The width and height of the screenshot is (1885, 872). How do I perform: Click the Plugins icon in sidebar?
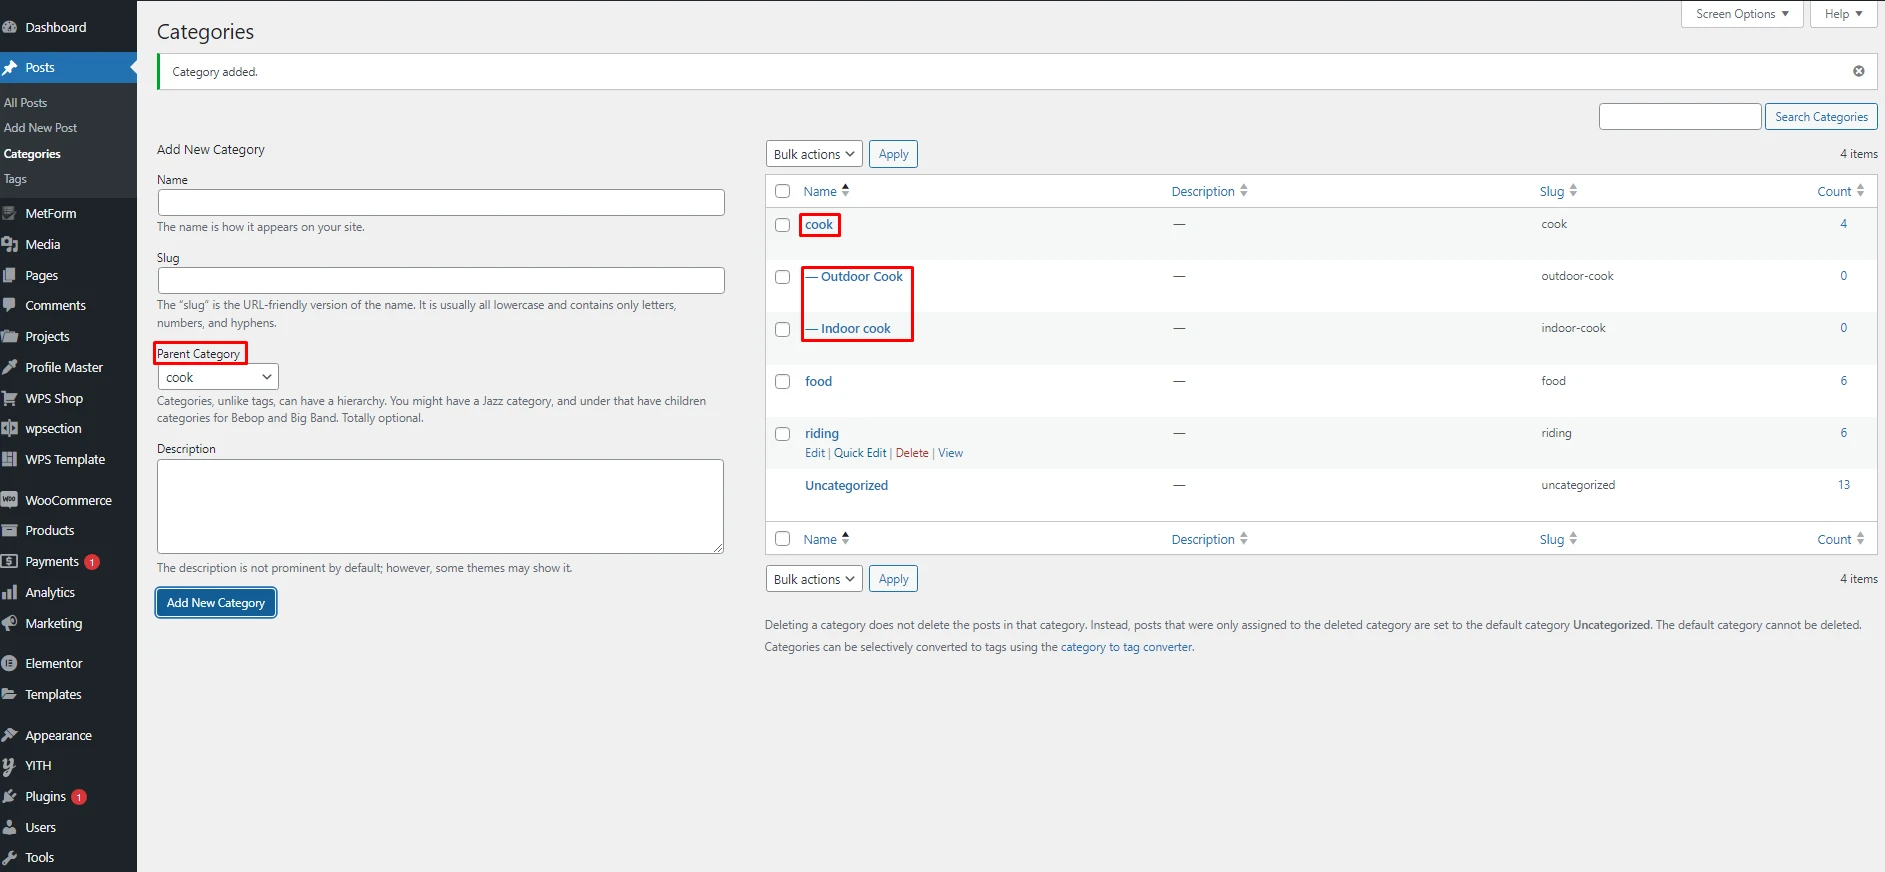point(10,796)
